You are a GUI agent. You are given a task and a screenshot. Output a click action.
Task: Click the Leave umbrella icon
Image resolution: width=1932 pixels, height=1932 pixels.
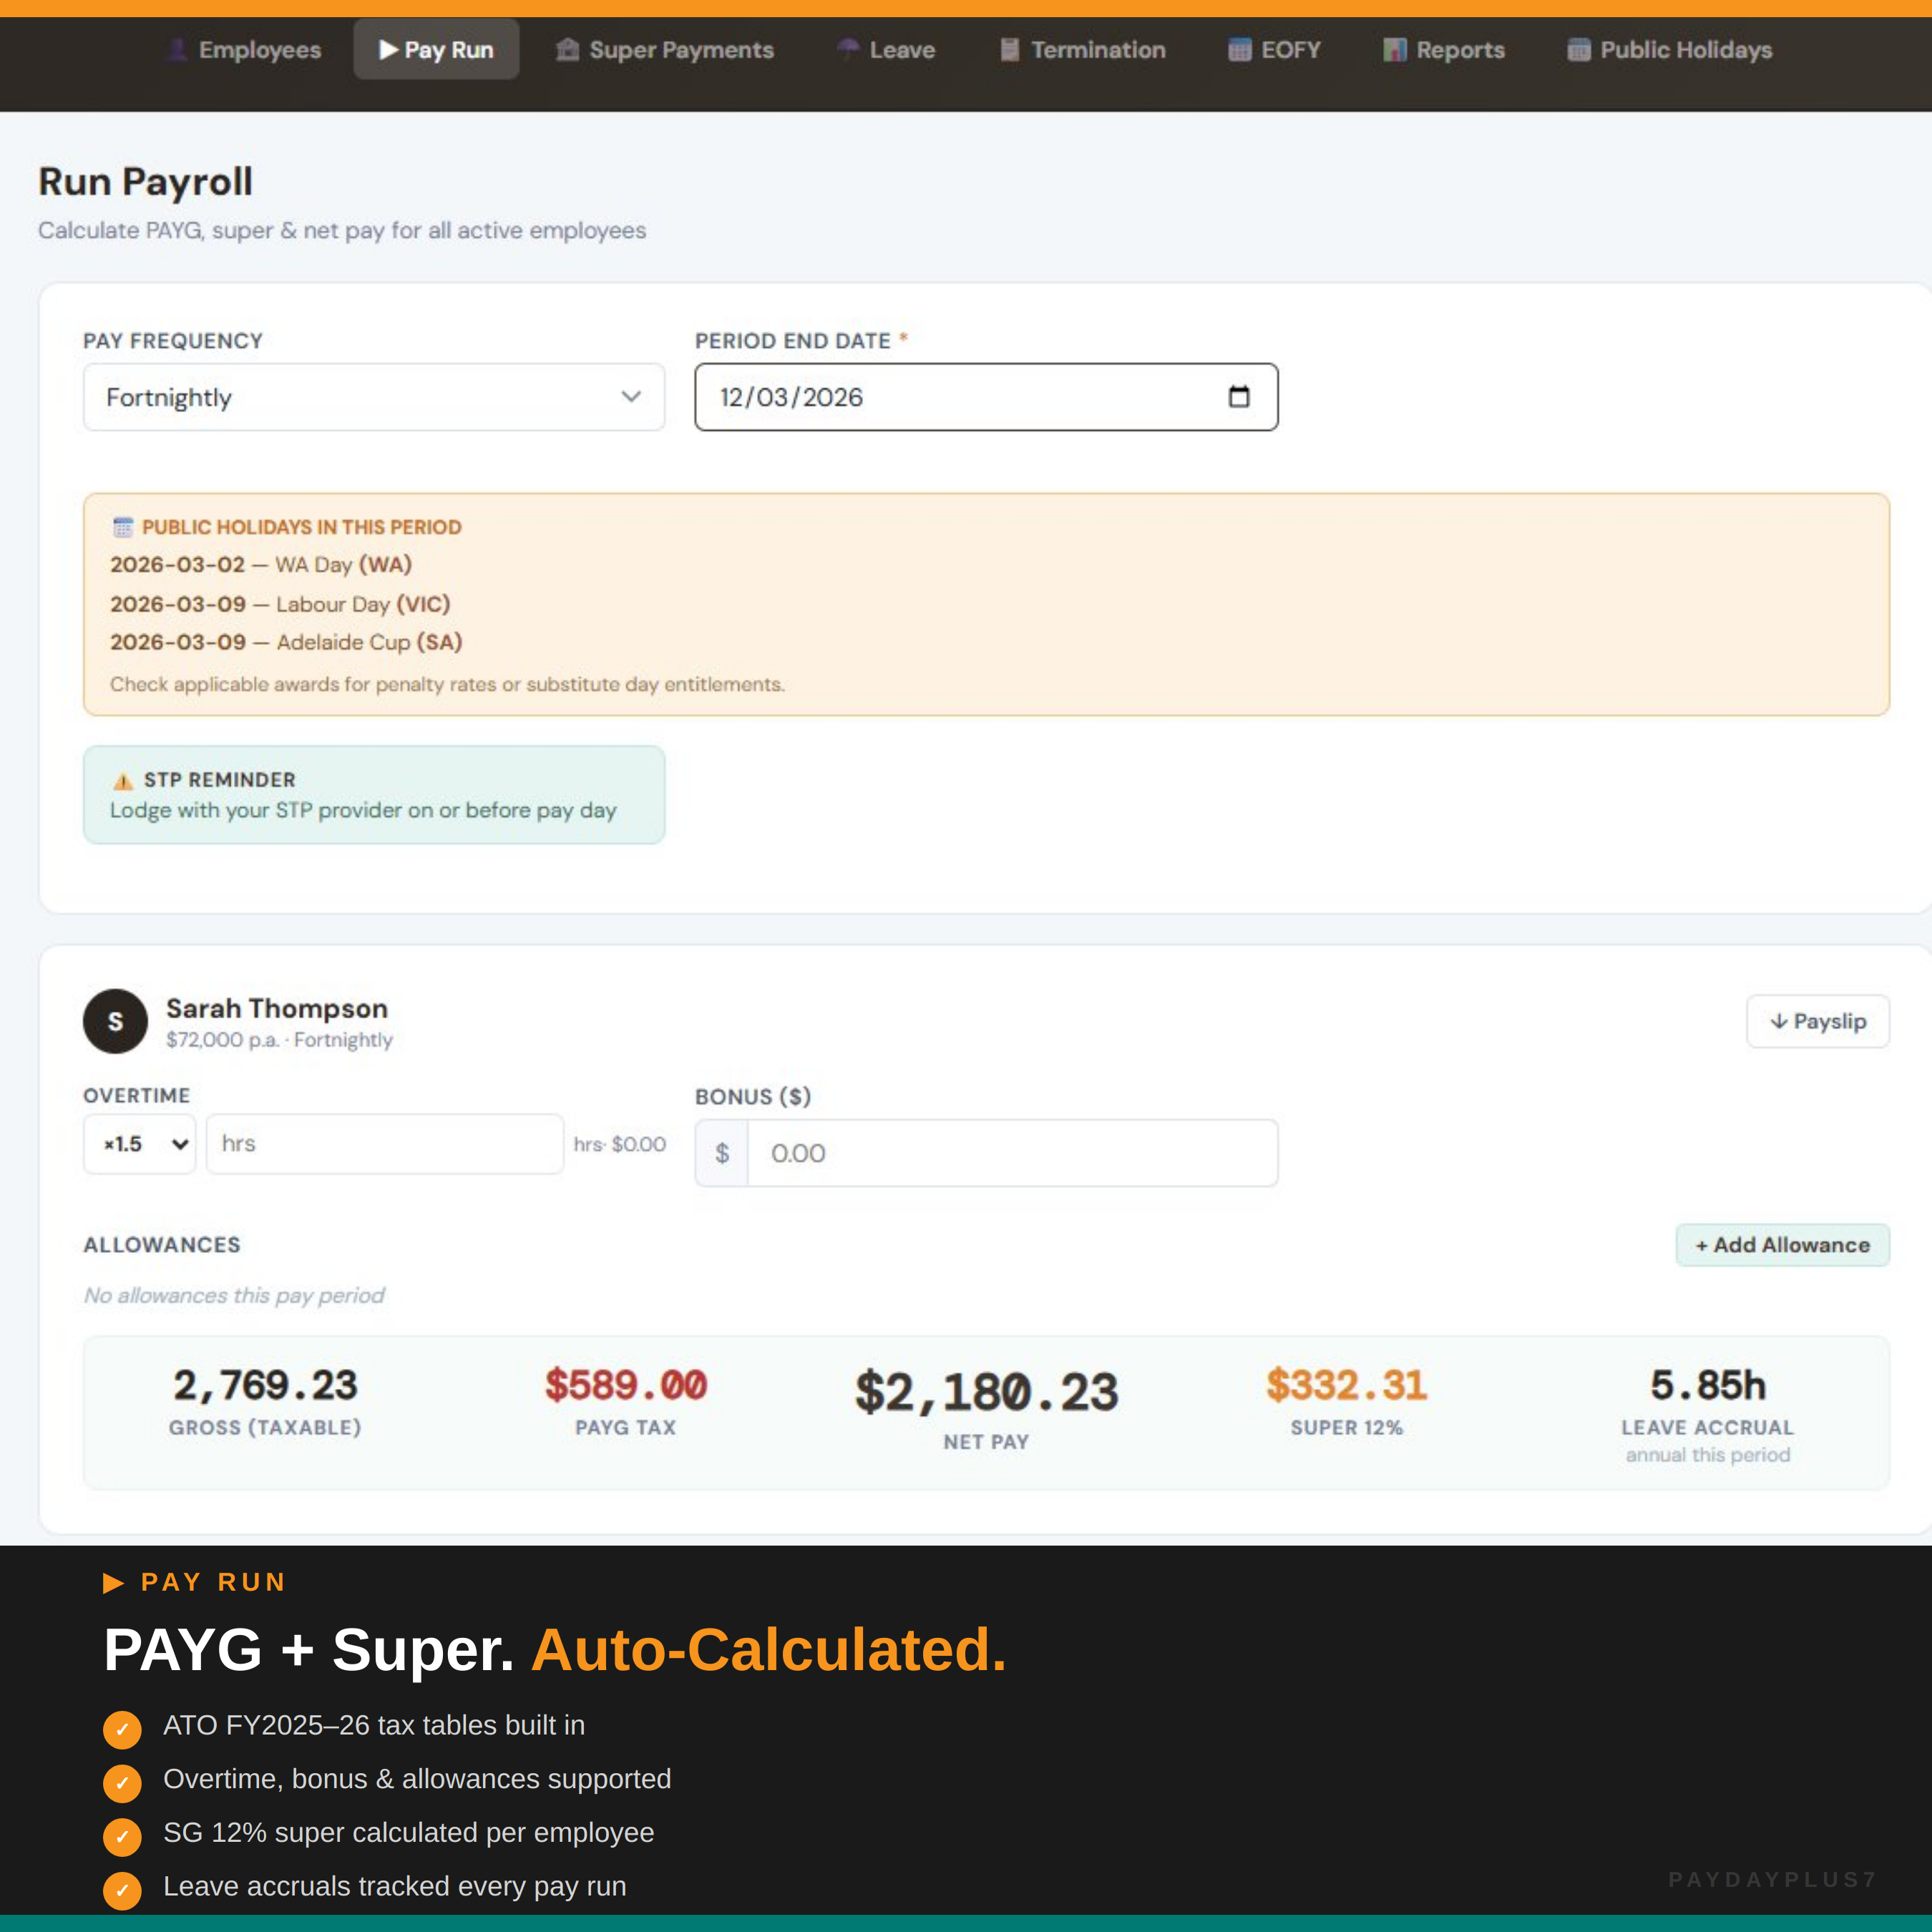tap(847, 49)
